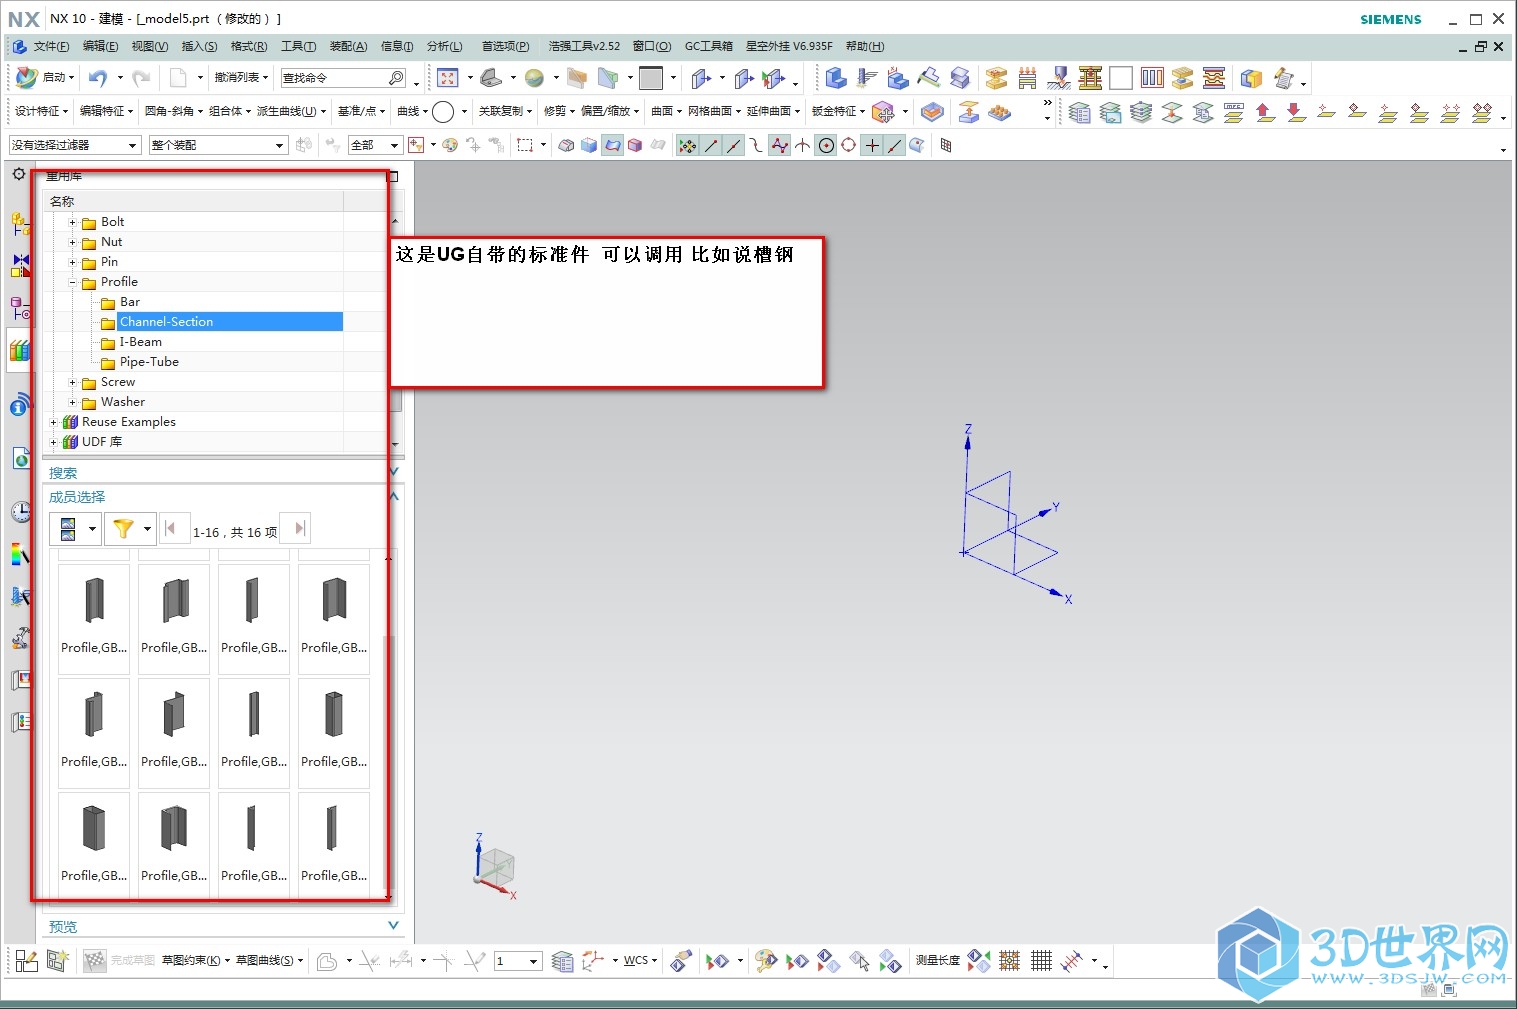This screenshot has width=1517, height=1009.
Task: Click the filter funnel icon
Action: click(123, 528)
